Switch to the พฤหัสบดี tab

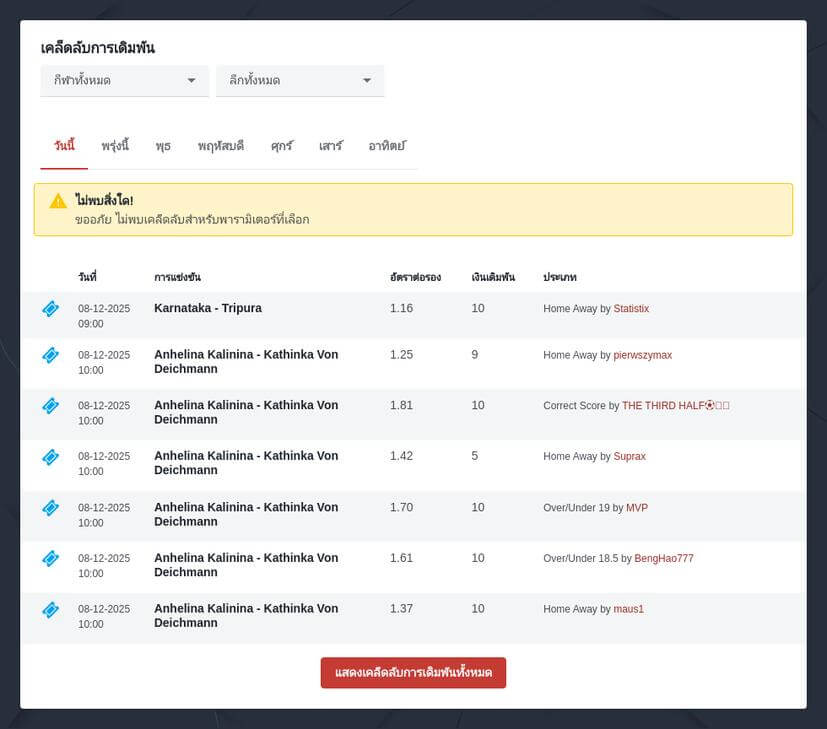(221, 146)
